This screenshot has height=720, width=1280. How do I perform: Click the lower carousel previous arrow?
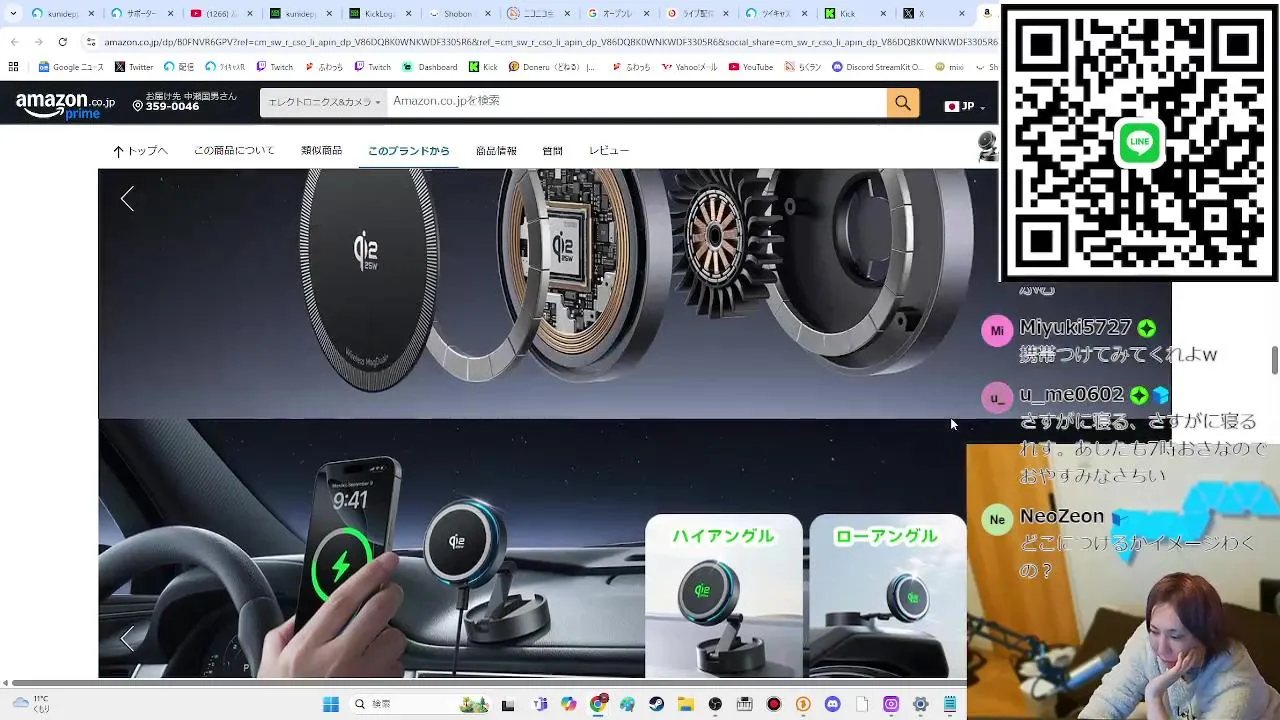tap(127, 638)
